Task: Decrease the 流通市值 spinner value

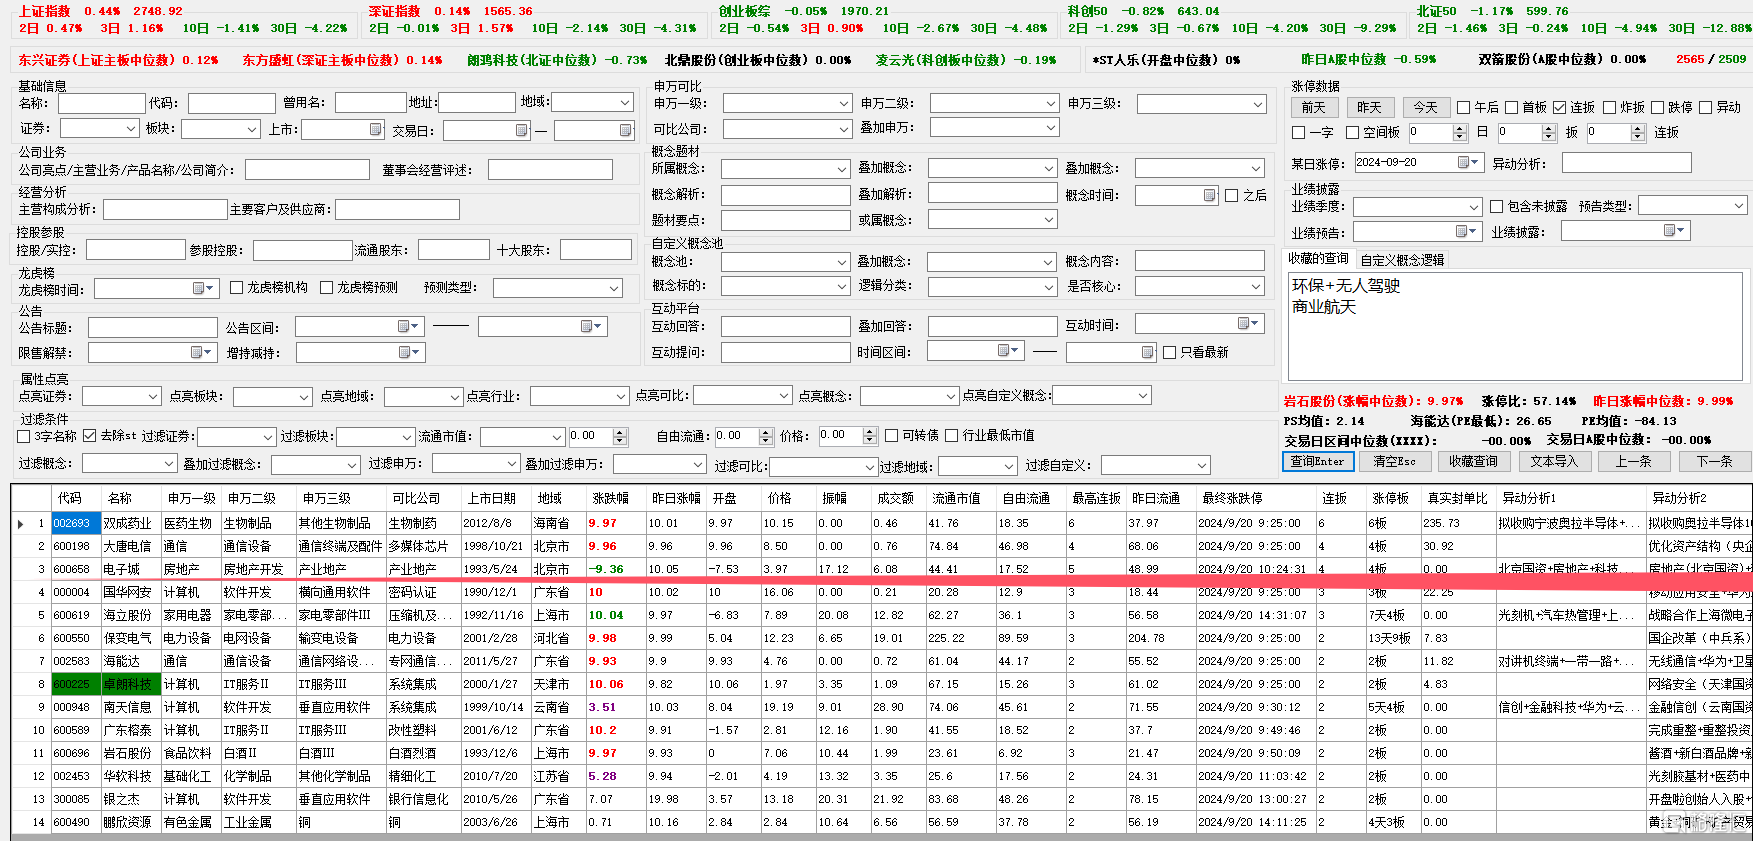Action: click(x=620, y=441)
